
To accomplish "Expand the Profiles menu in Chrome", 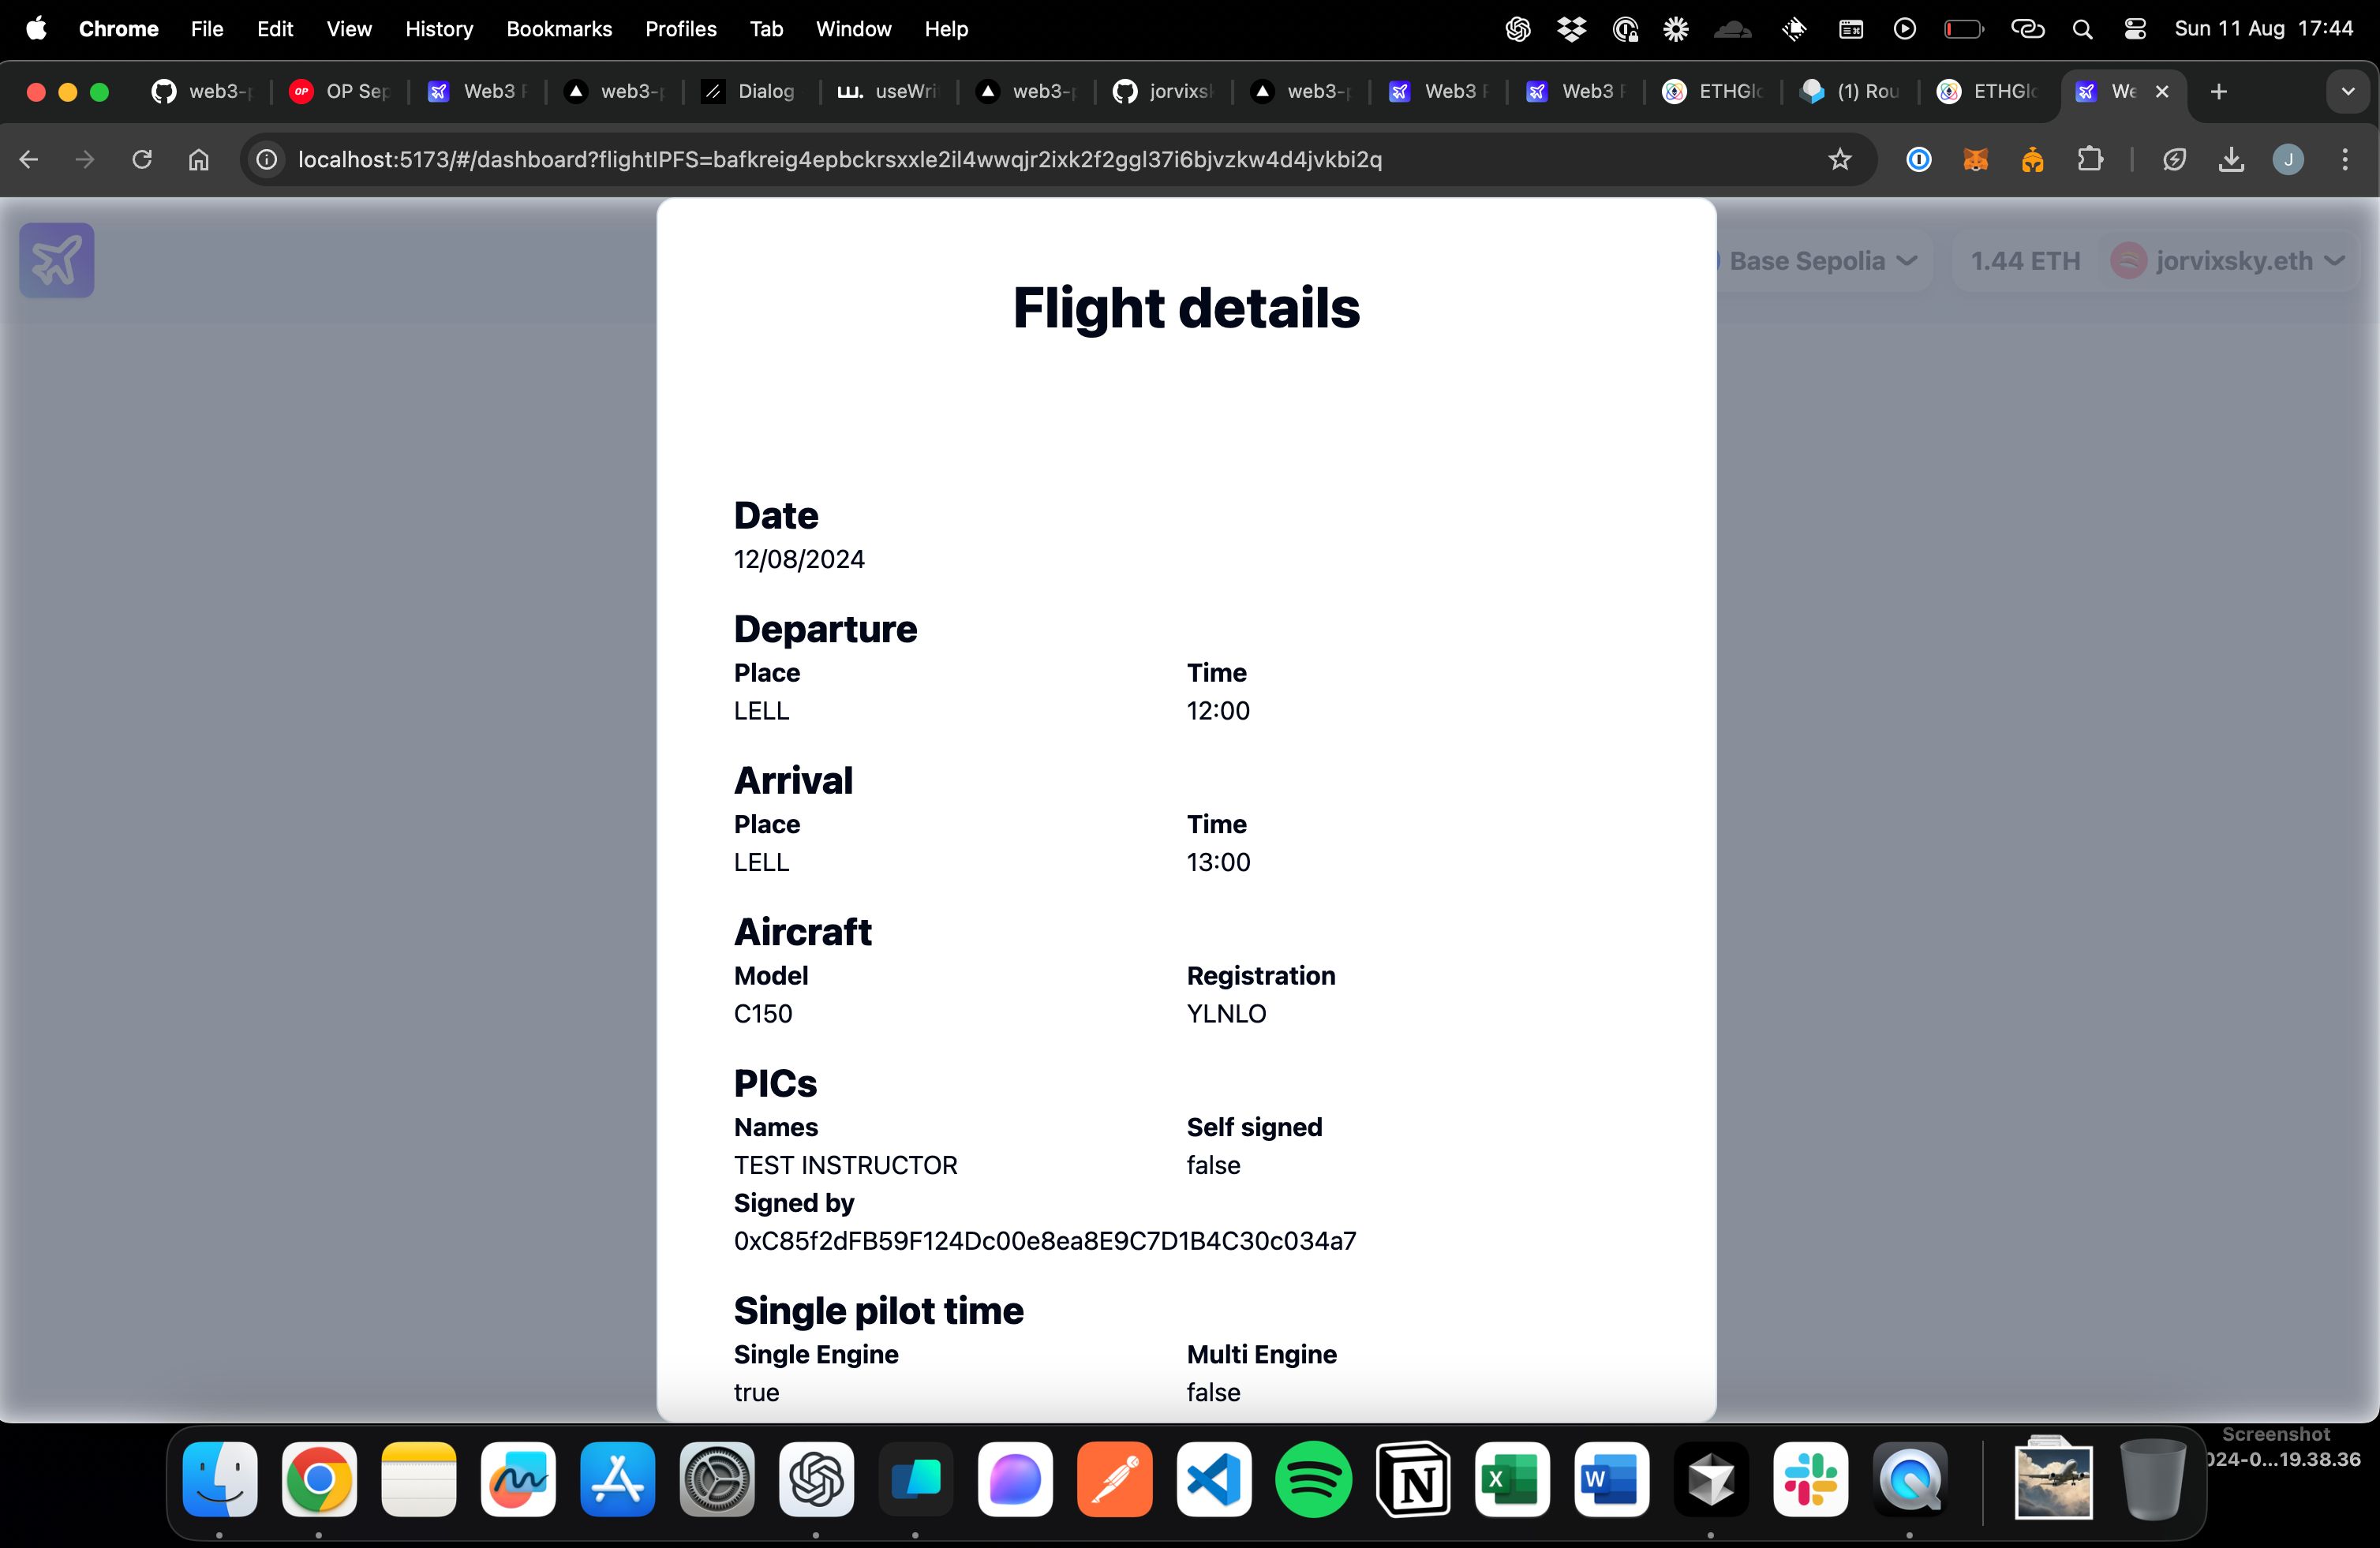I will [x=680, y=28].
